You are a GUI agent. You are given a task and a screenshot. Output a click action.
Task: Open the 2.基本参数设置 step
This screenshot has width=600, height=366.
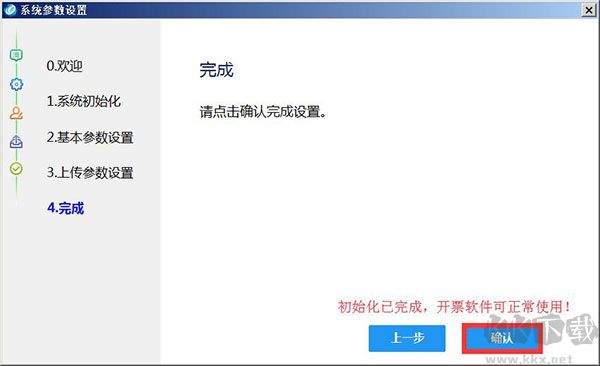pos(90,137)
